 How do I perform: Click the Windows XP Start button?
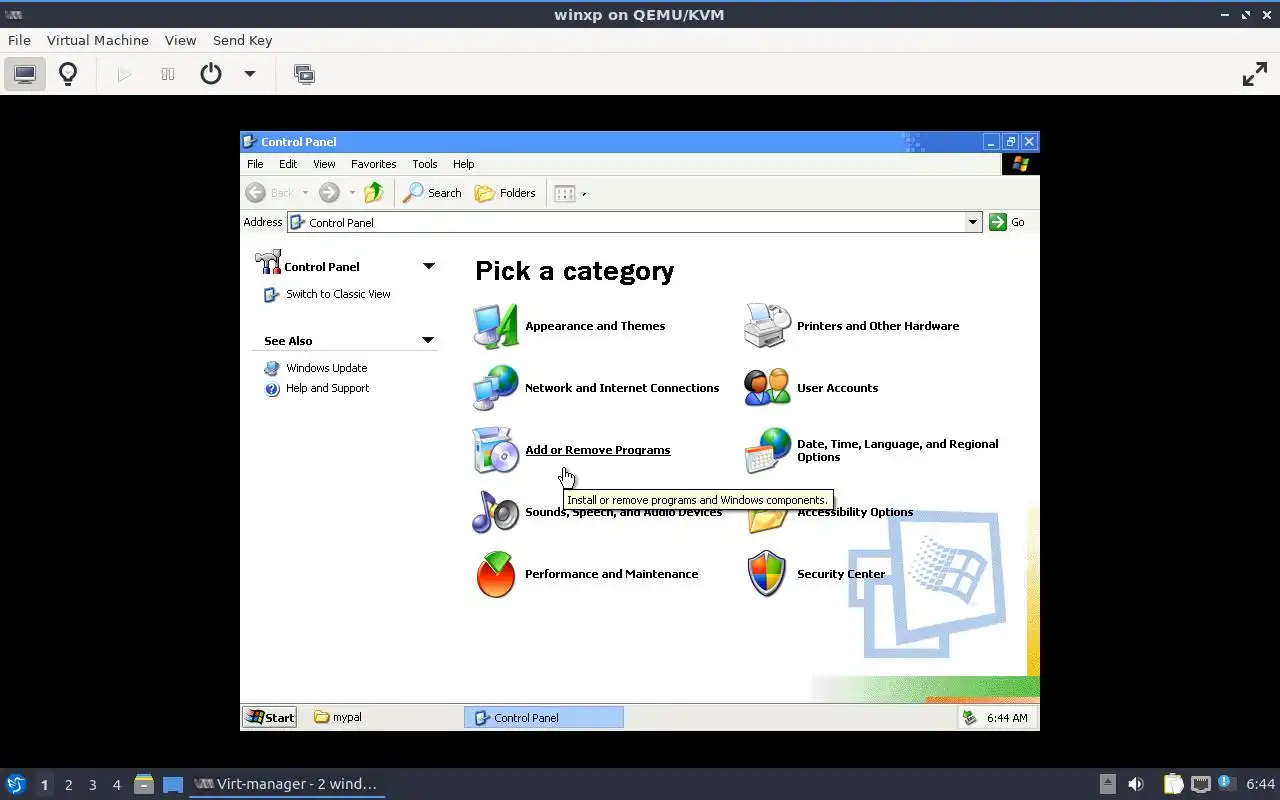tap(270, 717)
